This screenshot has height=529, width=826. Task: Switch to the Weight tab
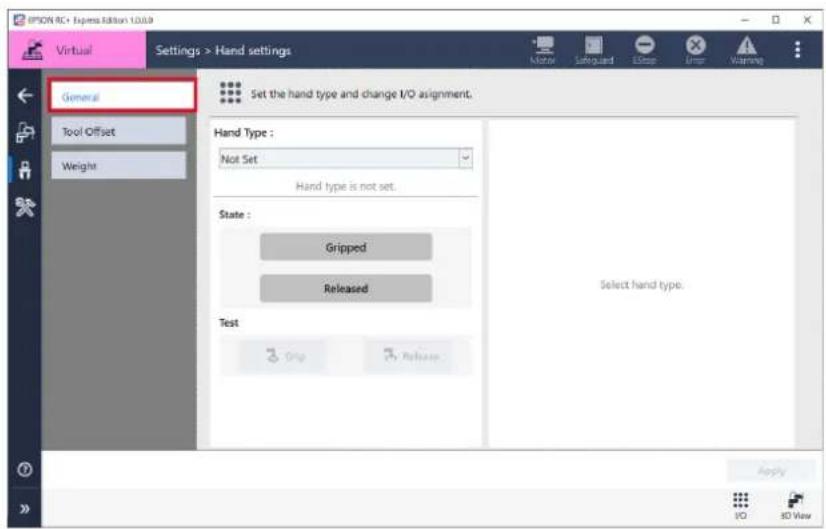[x=119, y=166]
